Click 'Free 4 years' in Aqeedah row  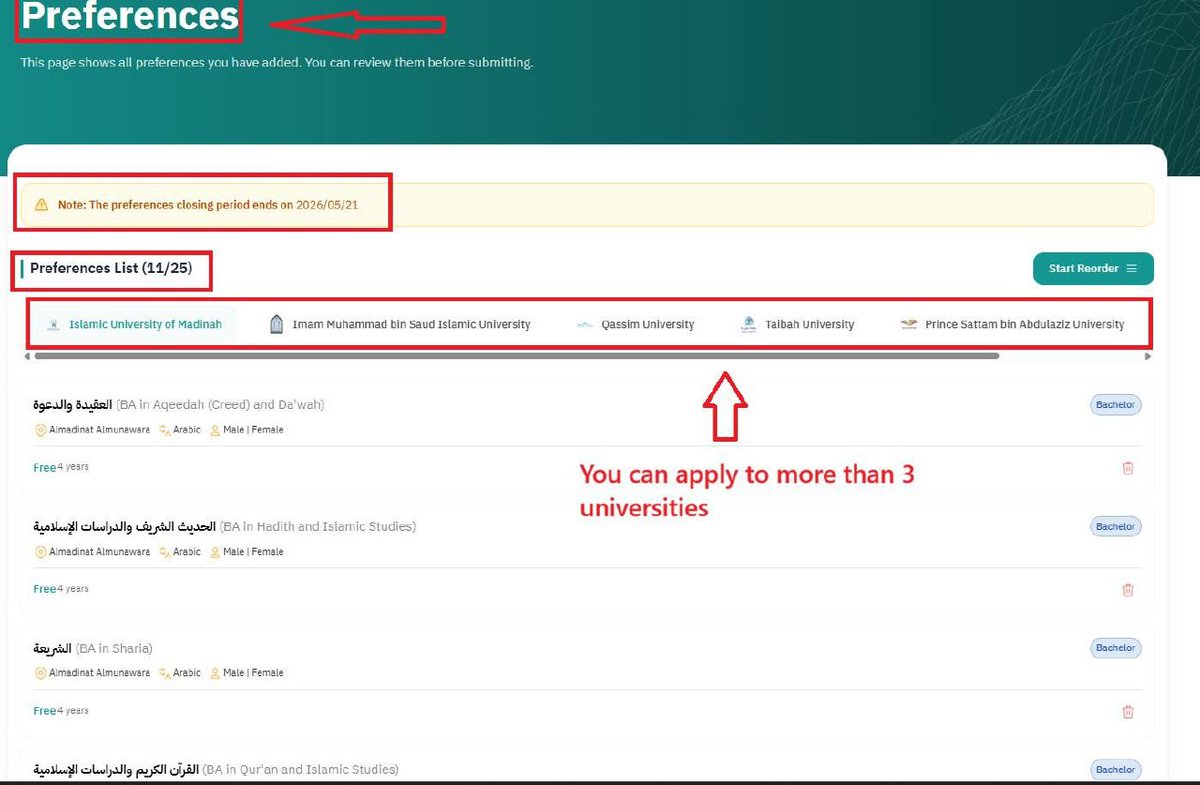click(61, 467)
